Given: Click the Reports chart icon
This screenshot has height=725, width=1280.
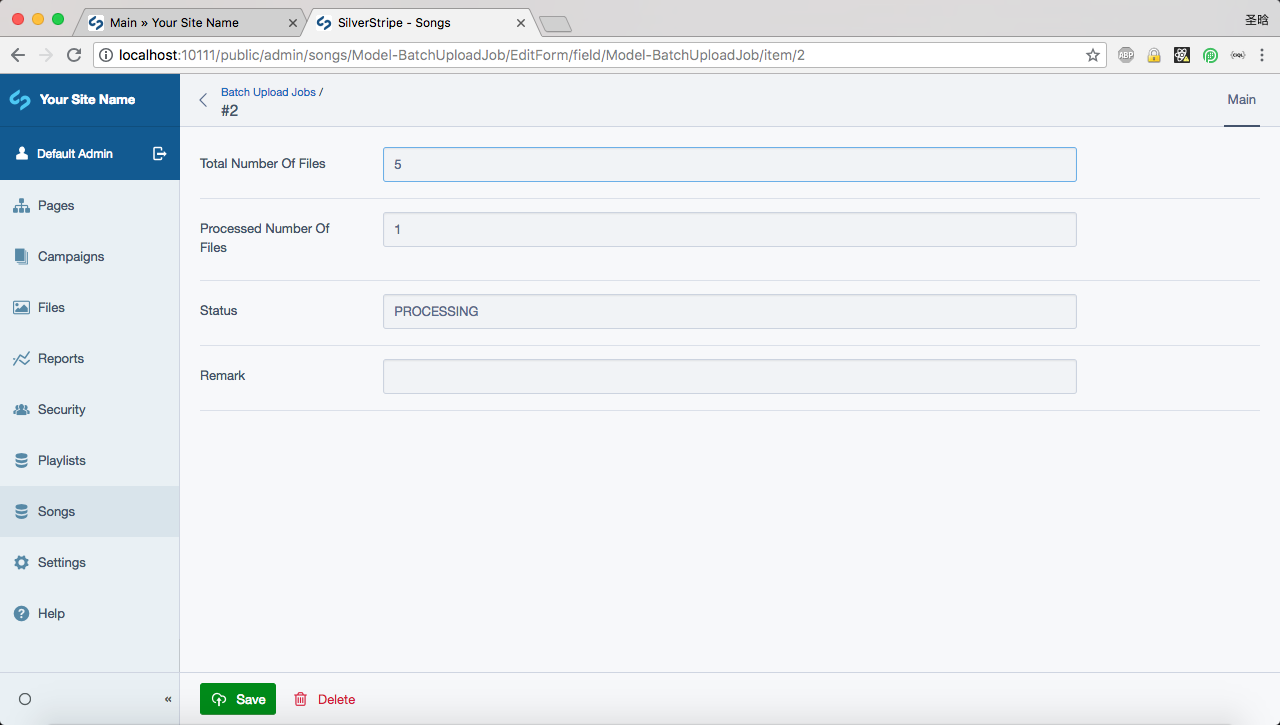Looking at the screenshot, I should (x=21, y=359).
